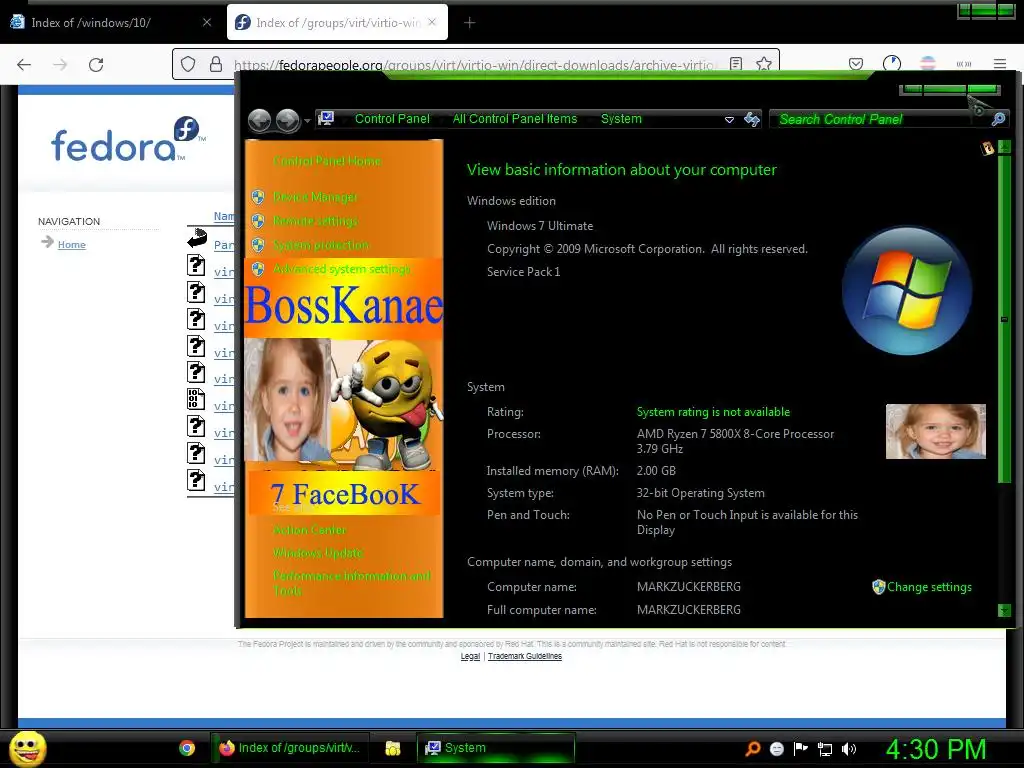The width and height of the screenshot is (1024, 768).
Task: Close the Index of /windows/10/ tab
Action: [207, 22]
